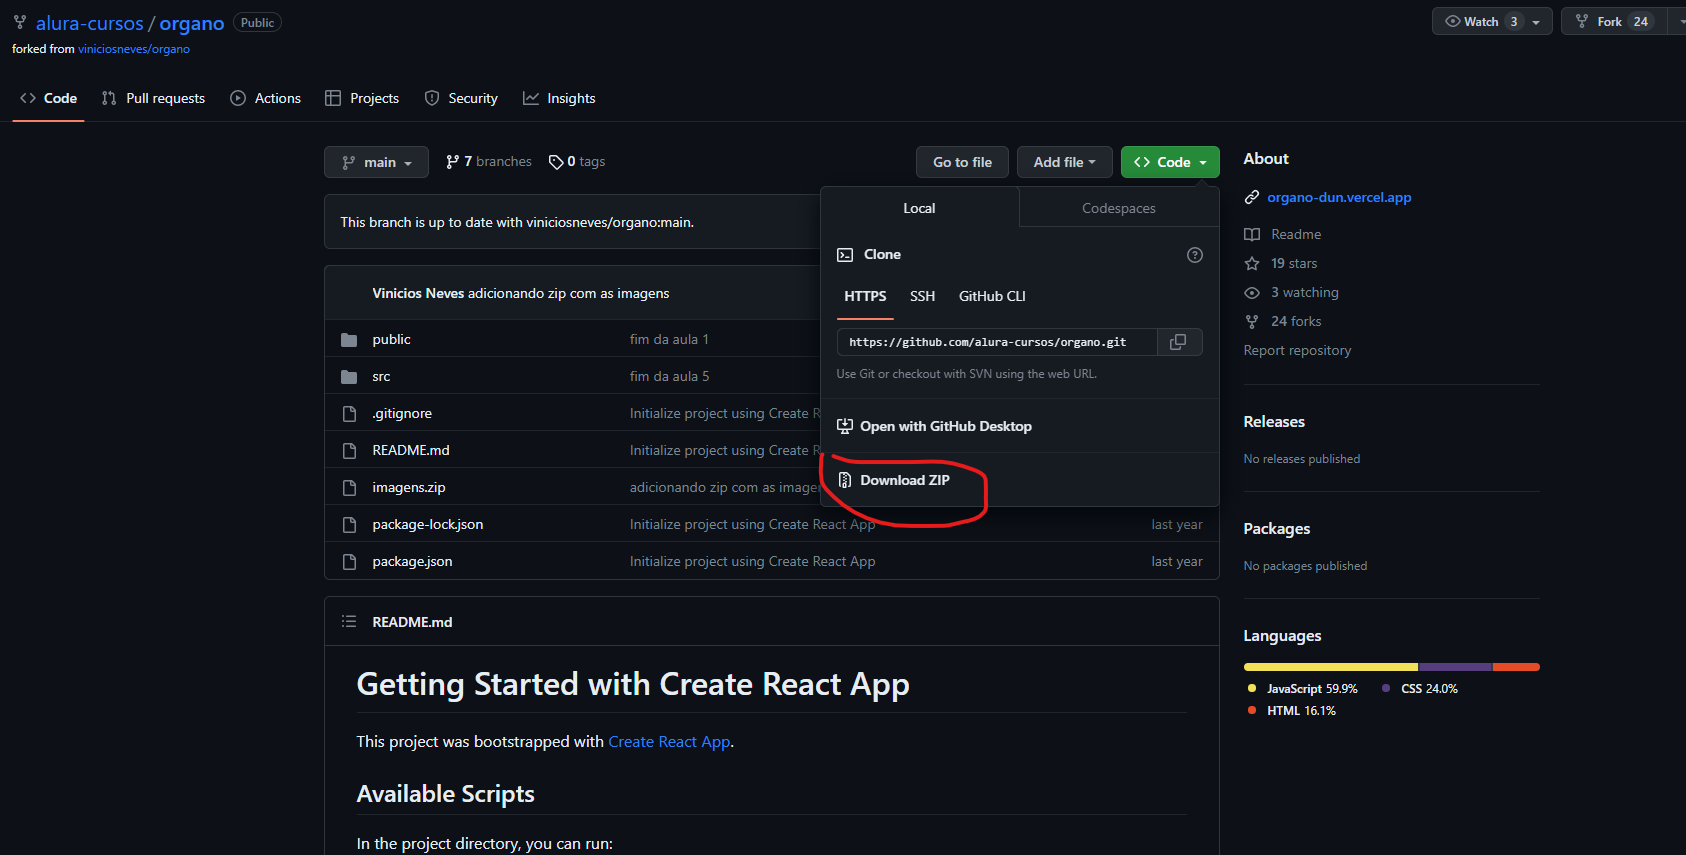Click the repo fork icon beside alura-cursos

[20, 22]
